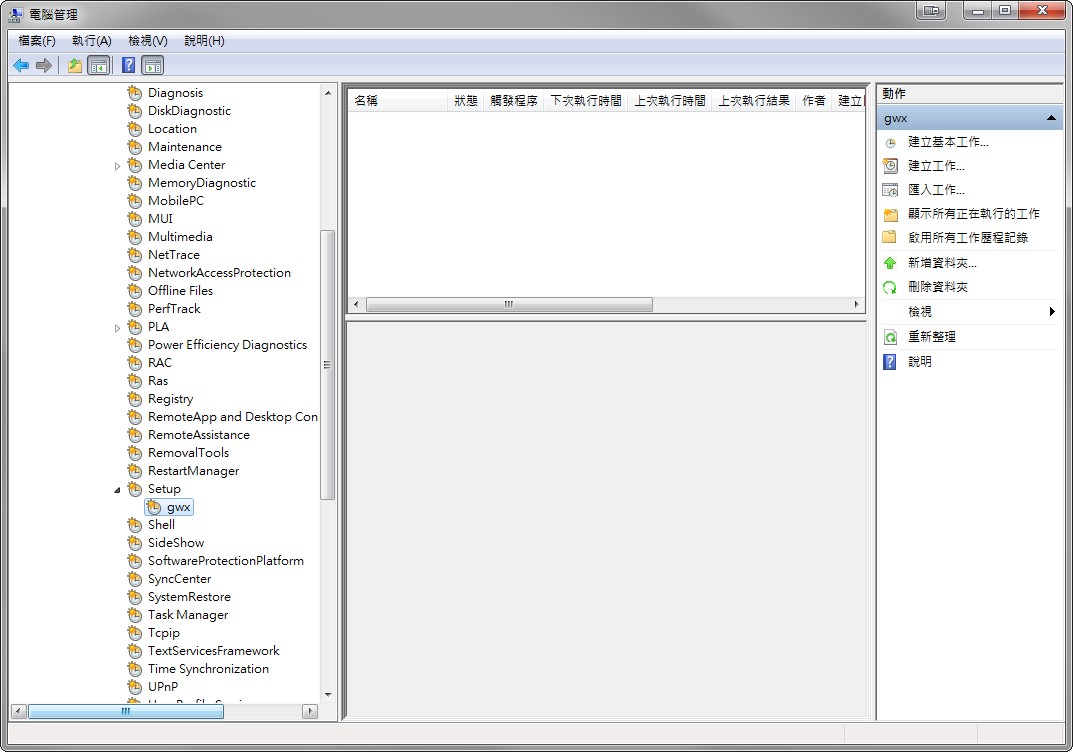Open the 執行(A) menu

click(x=92, y=41)
